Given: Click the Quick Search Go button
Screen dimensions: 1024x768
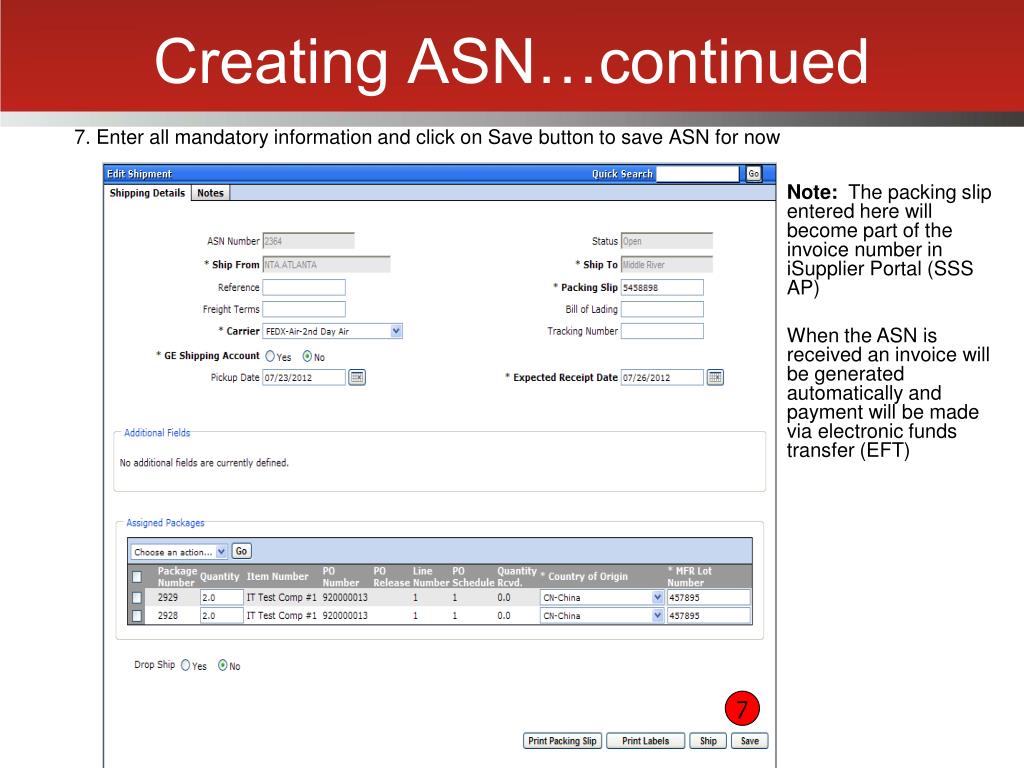Looking at the screenshot, I should [753, 174].
